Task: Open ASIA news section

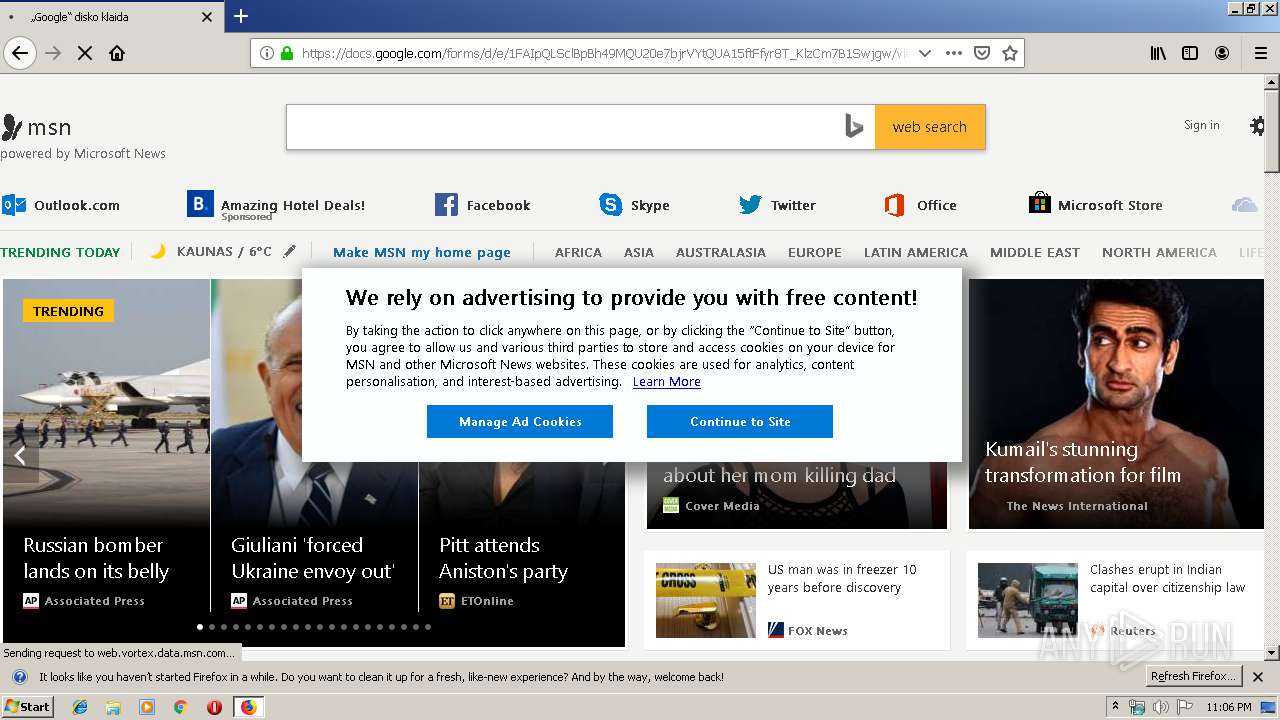Action: 639,252
